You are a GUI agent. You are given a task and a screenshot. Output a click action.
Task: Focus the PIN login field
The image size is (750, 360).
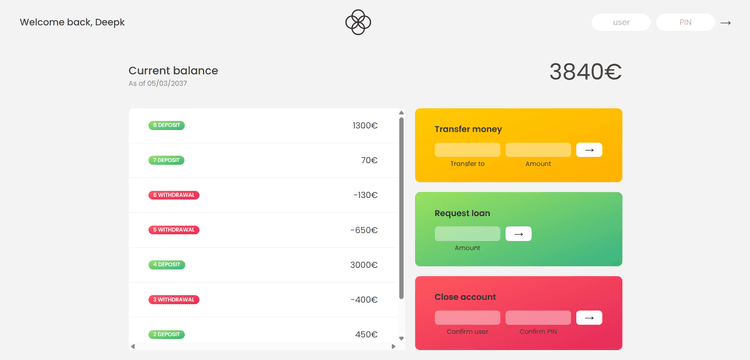point(685,22)
